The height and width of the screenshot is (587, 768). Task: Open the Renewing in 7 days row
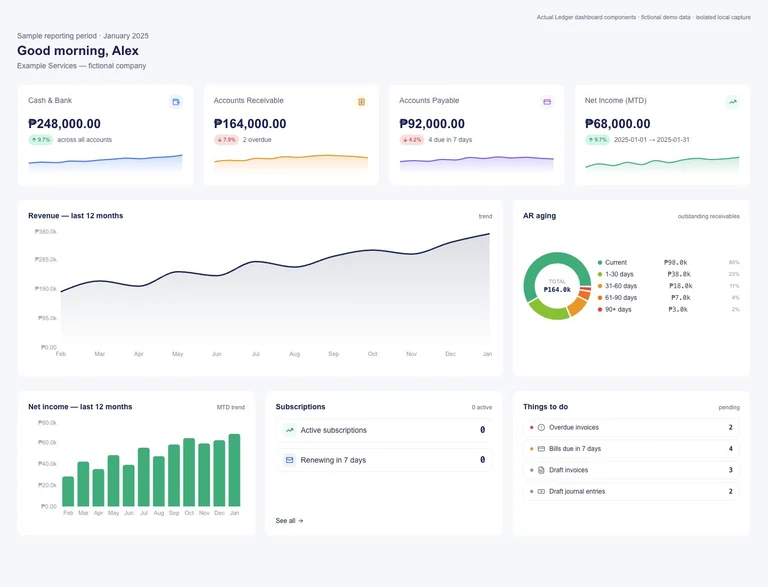[384, 460]
